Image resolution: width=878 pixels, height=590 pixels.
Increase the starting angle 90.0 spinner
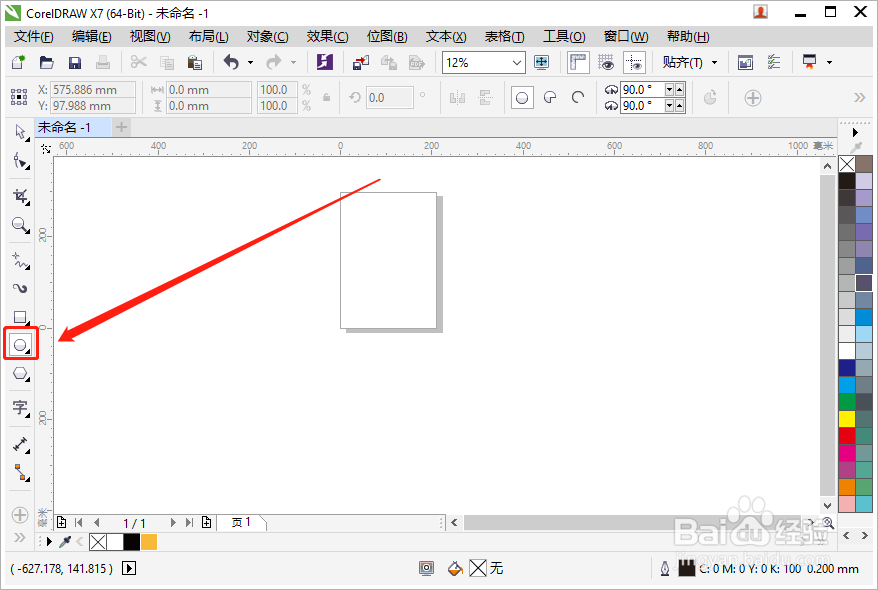679,90
